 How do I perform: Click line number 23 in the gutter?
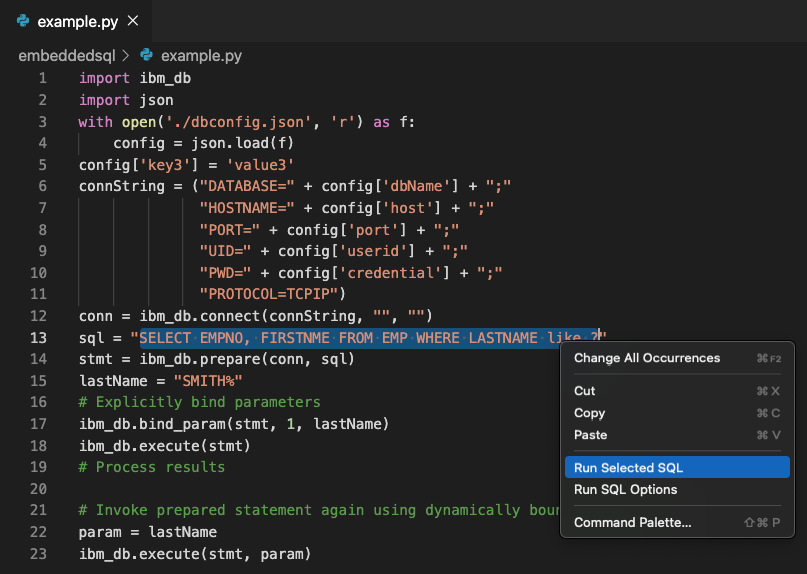coord(39,554)
